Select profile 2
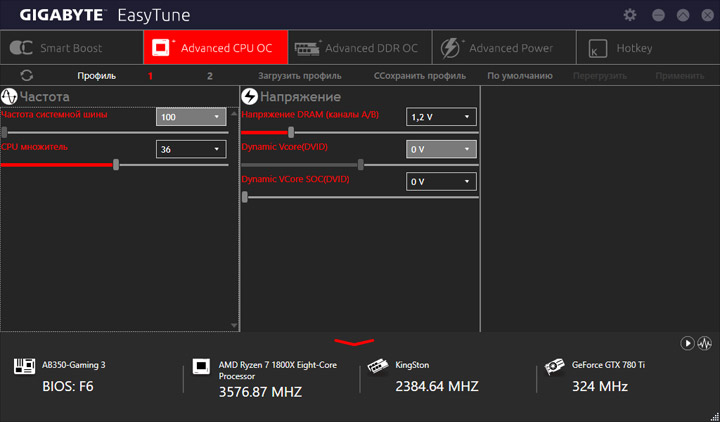720x422 pixels. (210, 76)
